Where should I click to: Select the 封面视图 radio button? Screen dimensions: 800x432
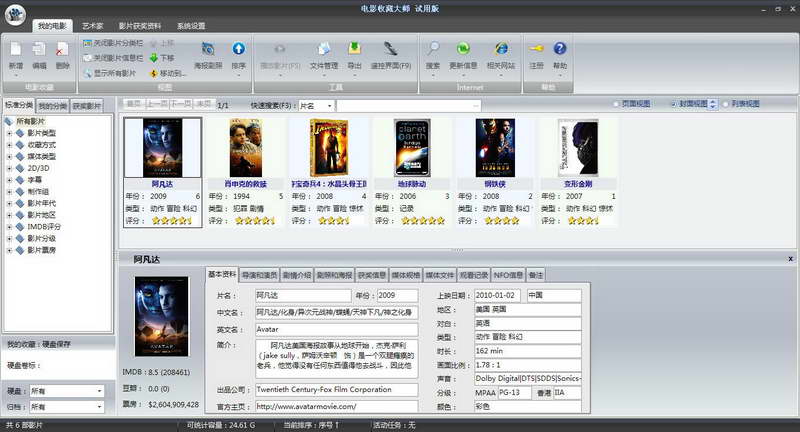coord(673,104)
